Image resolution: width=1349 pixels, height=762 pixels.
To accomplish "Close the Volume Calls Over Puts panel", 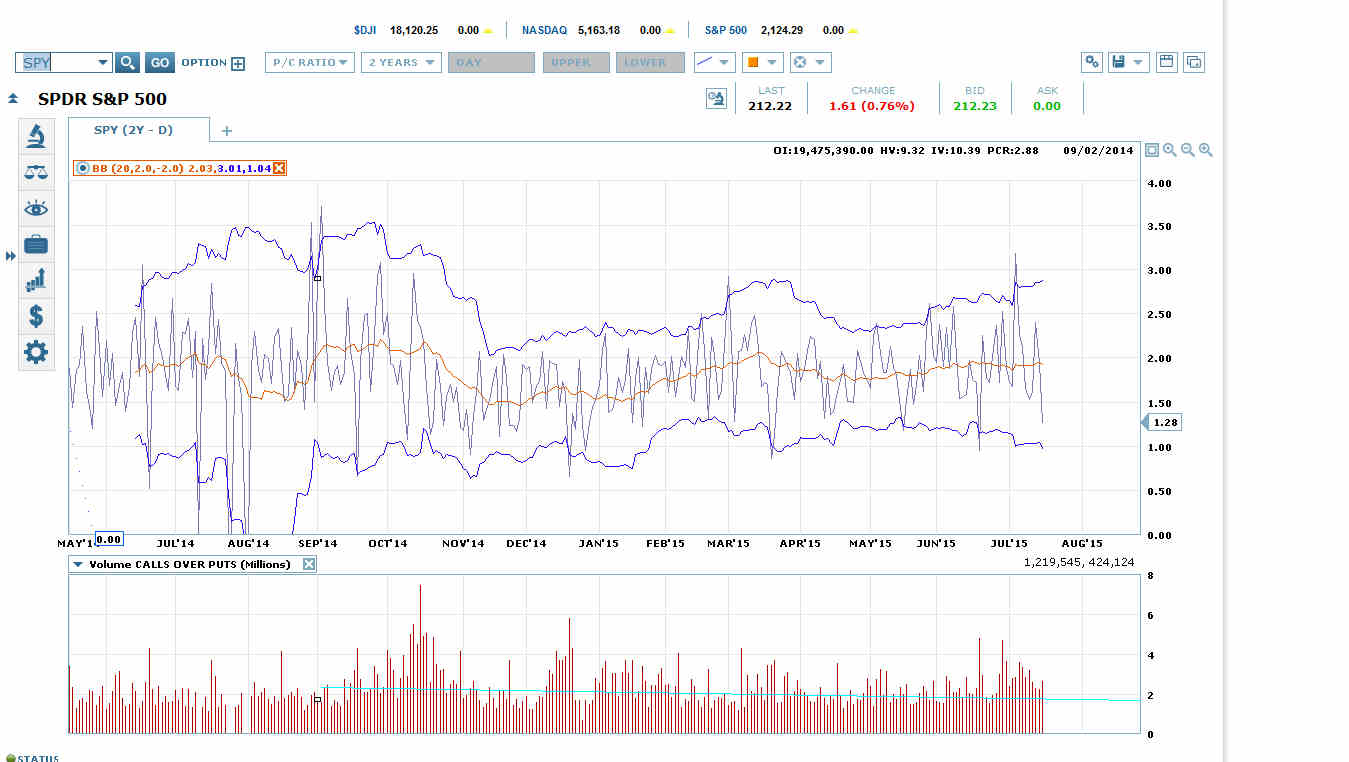I will coord(309,564).
